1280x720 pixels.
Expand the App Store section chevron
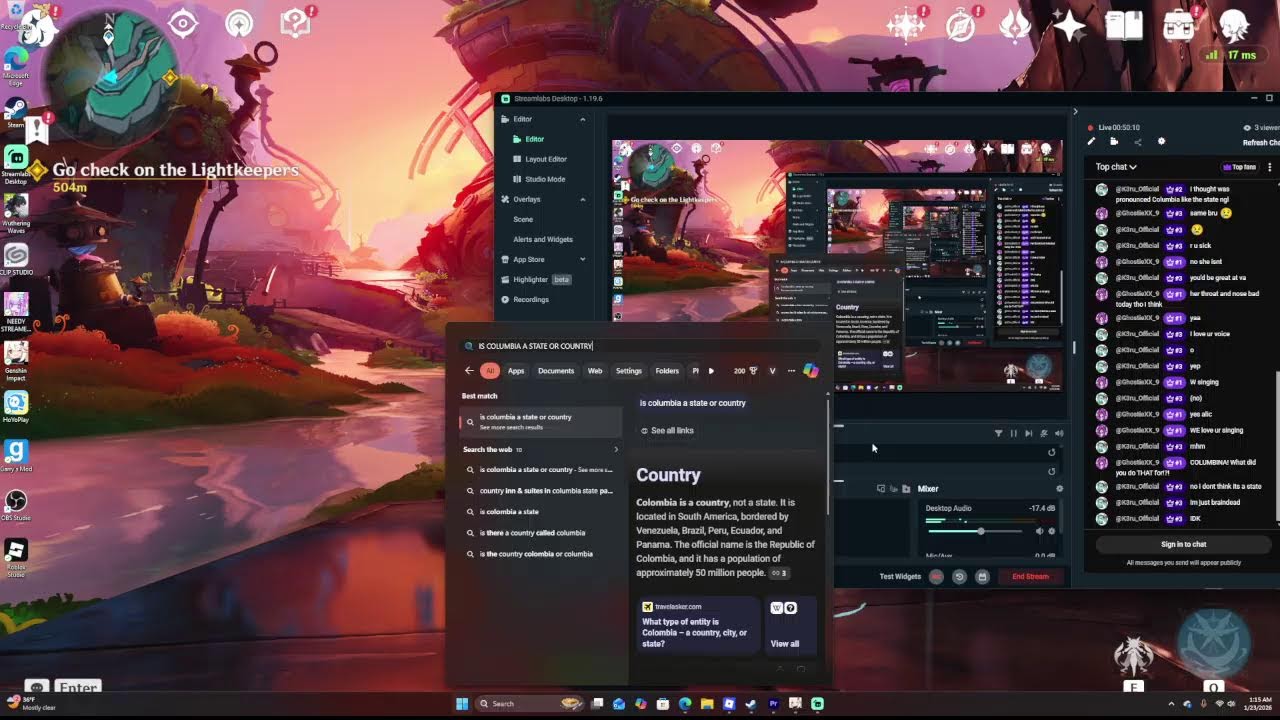pos(583,259)
